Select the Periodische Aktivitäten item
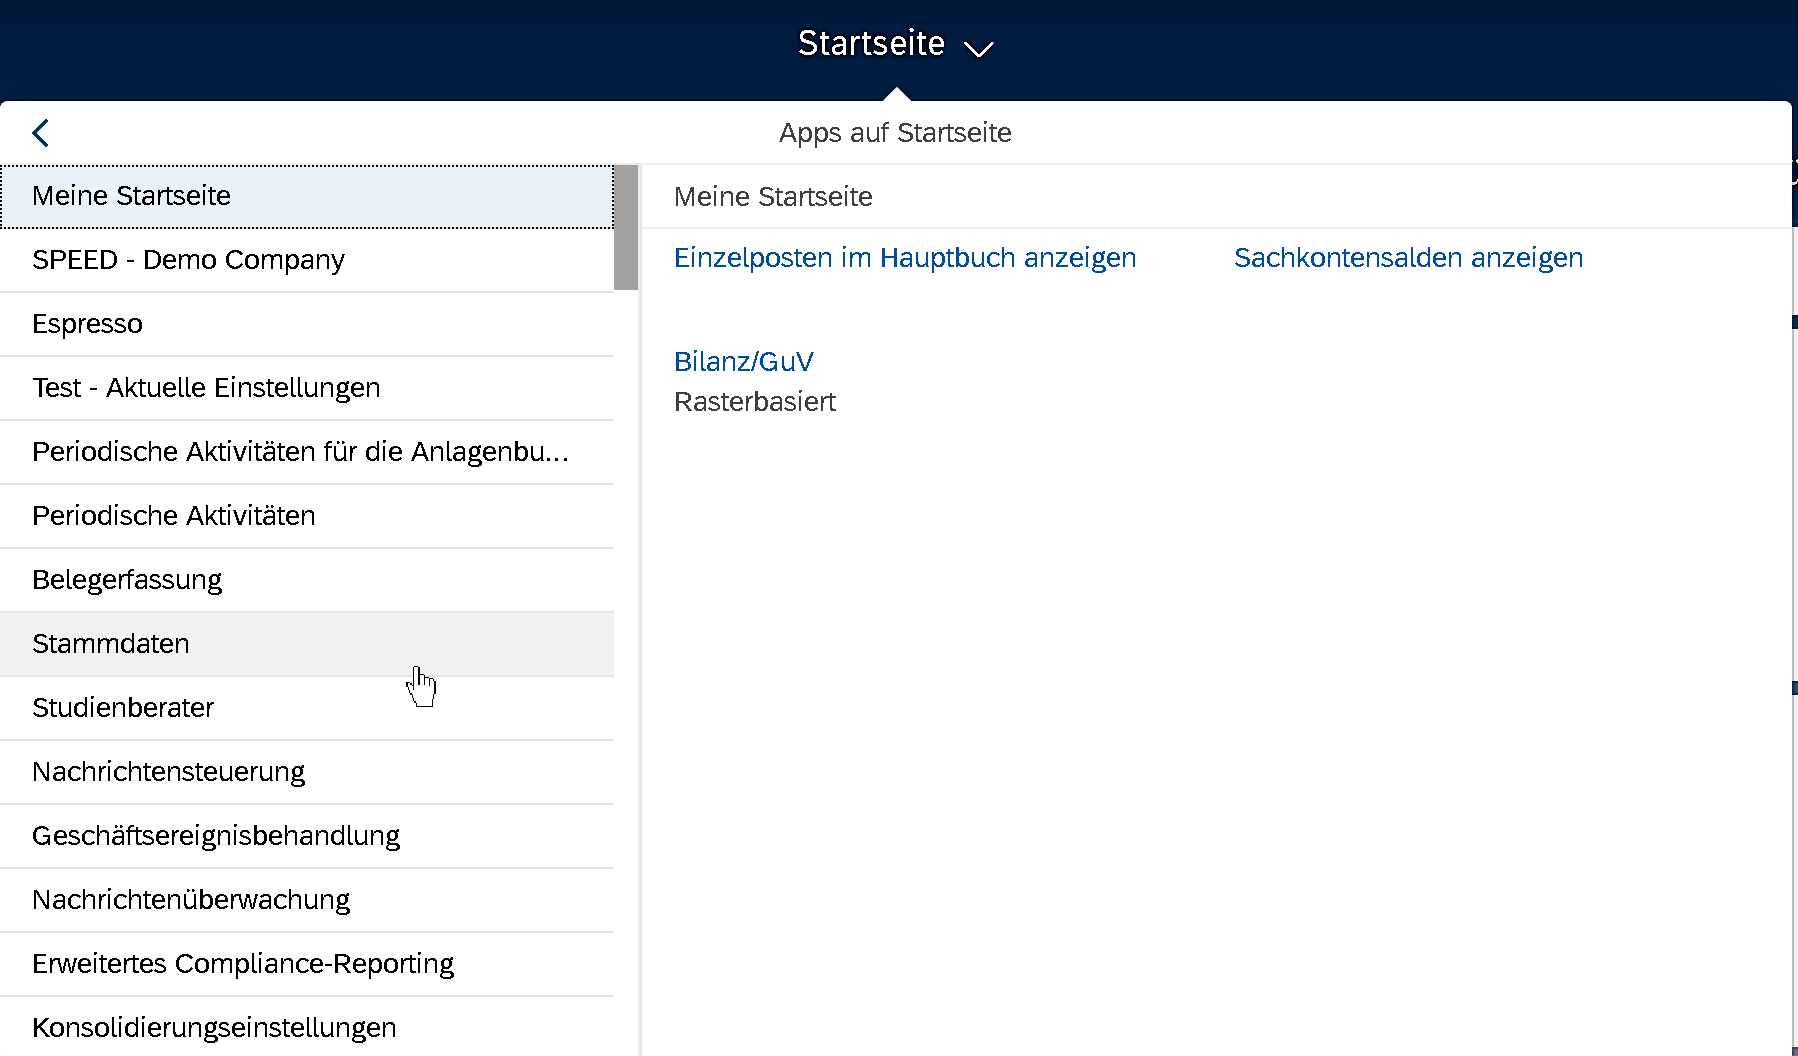Viewport: 1798px width, 1056px height. tap(307, 516)
